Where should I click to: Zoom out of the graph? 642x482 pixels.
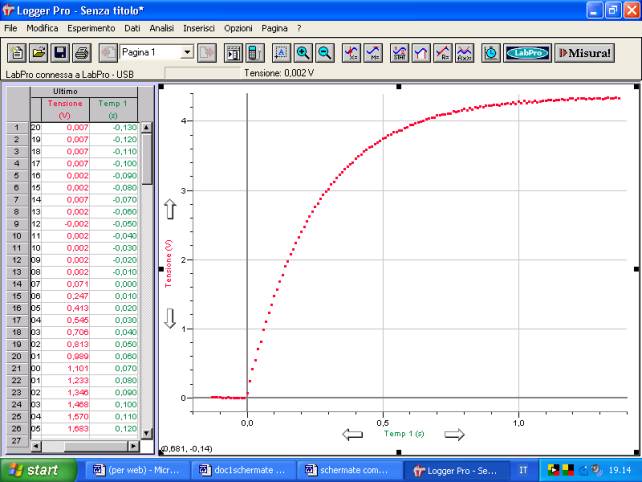click(324, 52)
